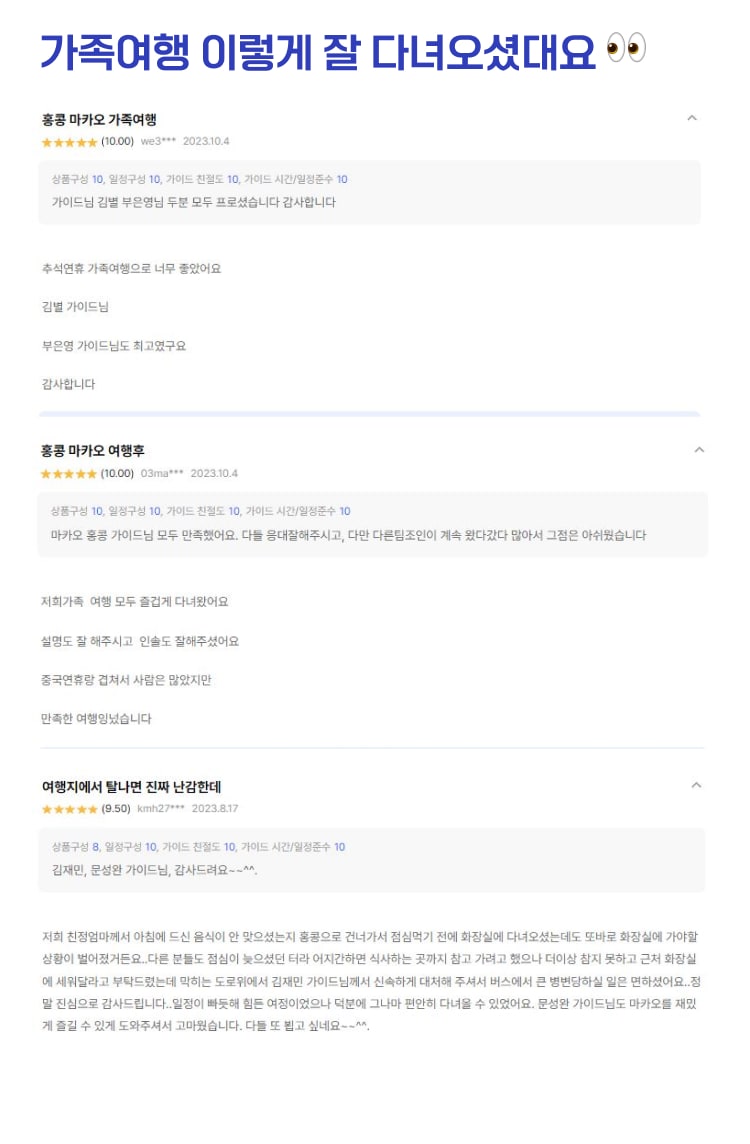
Task: Collapse the 홍콩 마카오 여행후 review
Action: (x=699, y=450)
